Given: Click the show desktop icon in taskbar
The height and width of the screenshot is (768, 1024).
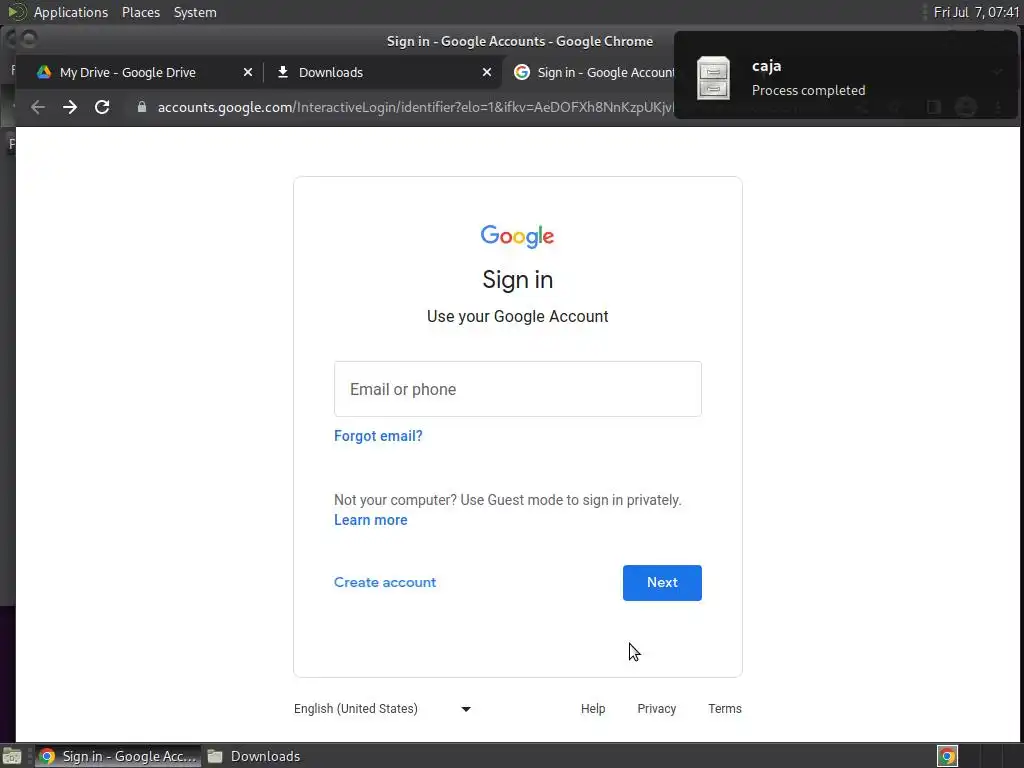Looking at the screenshot, I should pos(12,756).
